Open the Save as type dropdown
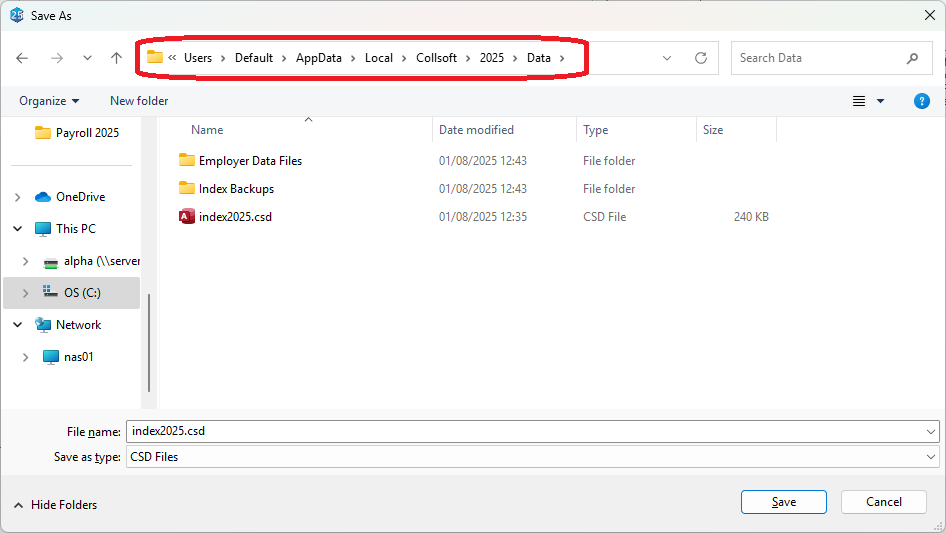The width and height of the screenshot is (946, 533). (x=931, y=457)
